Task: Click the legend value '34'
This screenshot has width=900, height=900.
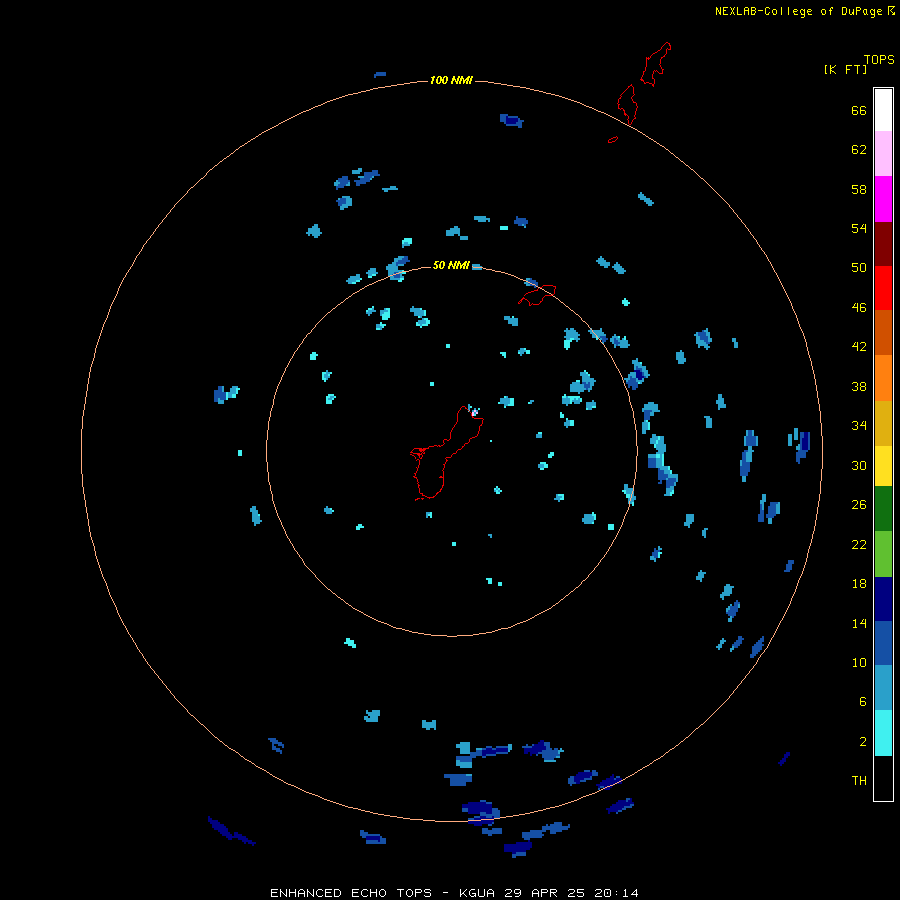Action: 859,425
